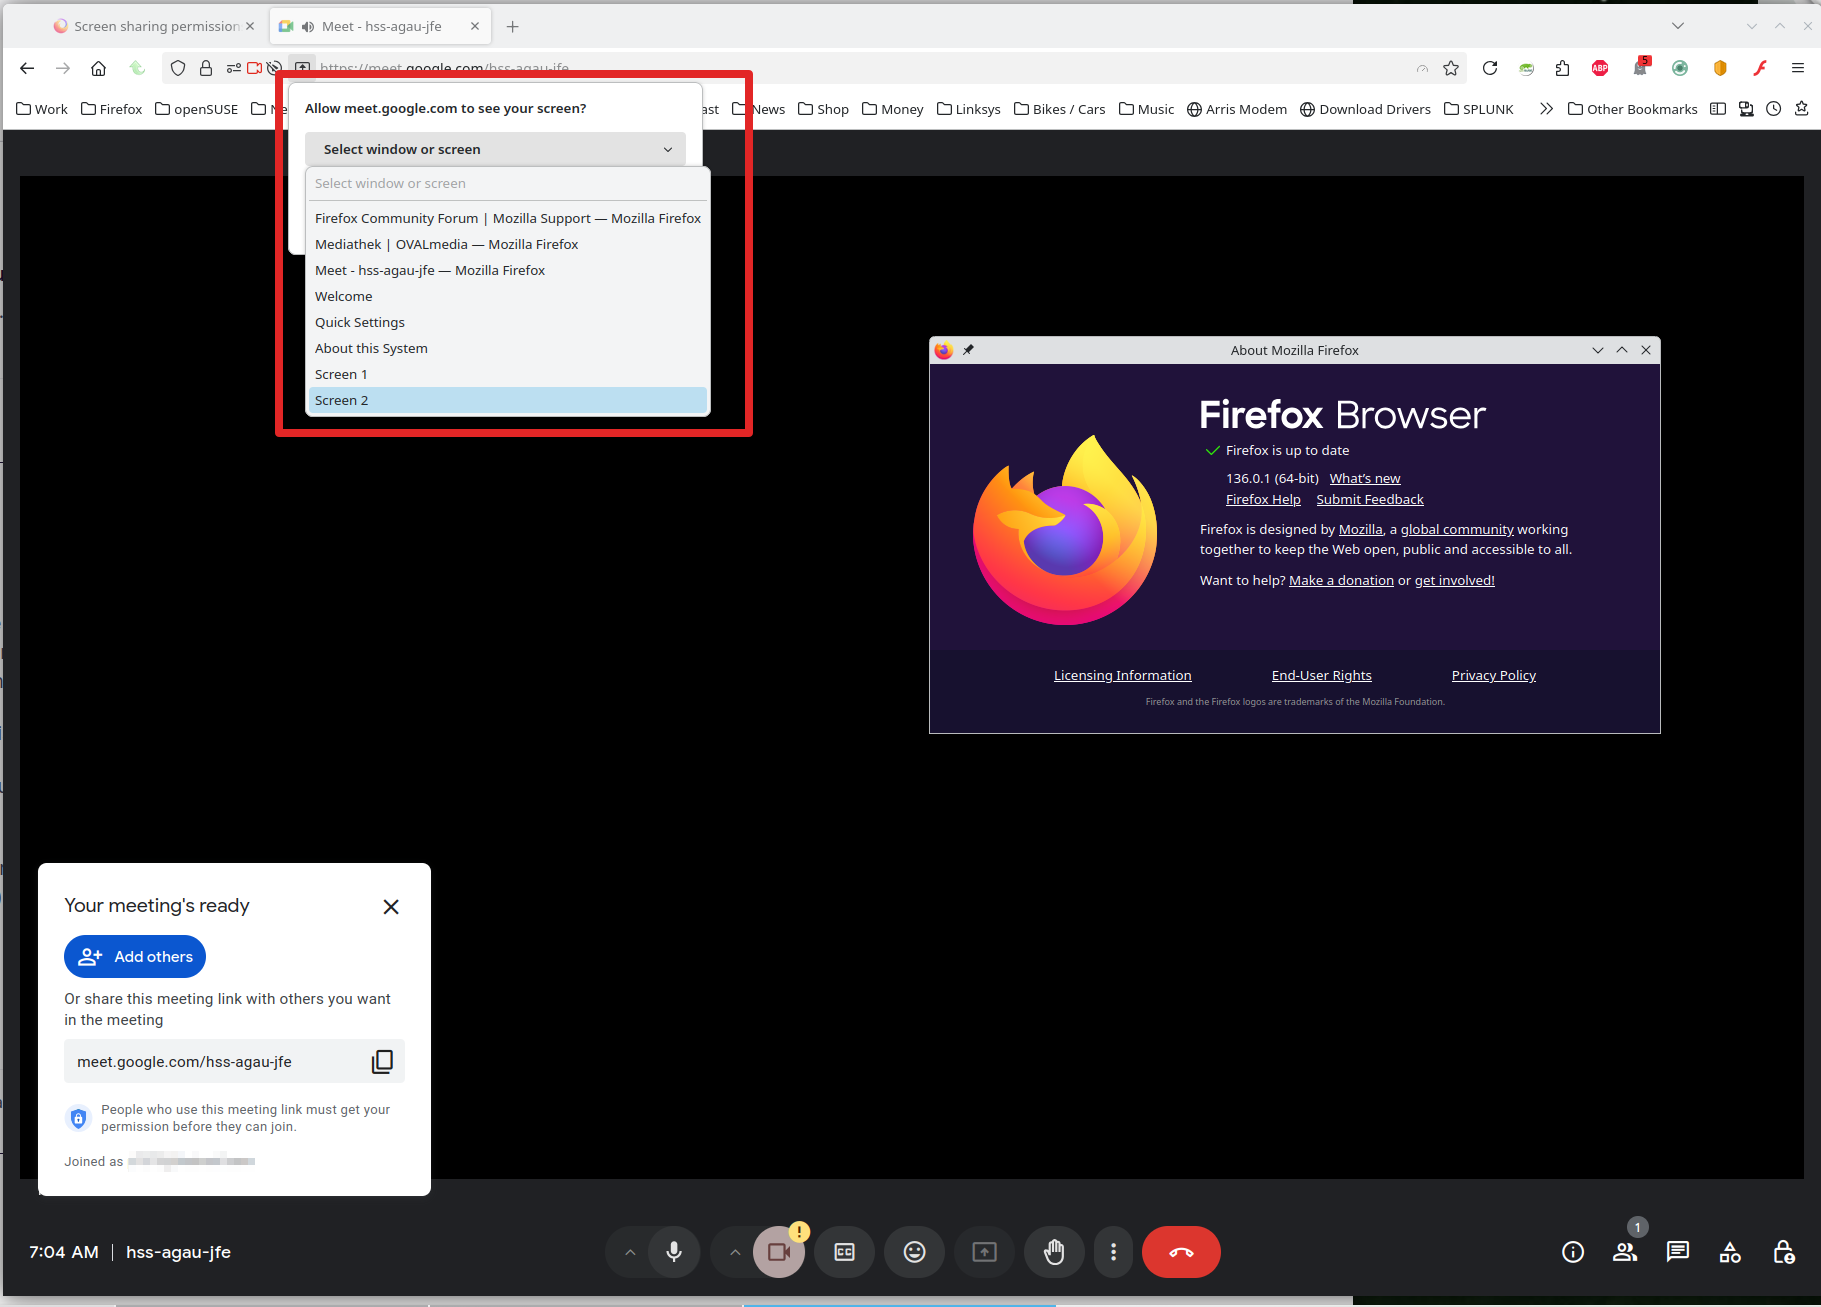1821x1307 pixels.
Task: Toggle the camera on or off
Action: coord(779,1252)
